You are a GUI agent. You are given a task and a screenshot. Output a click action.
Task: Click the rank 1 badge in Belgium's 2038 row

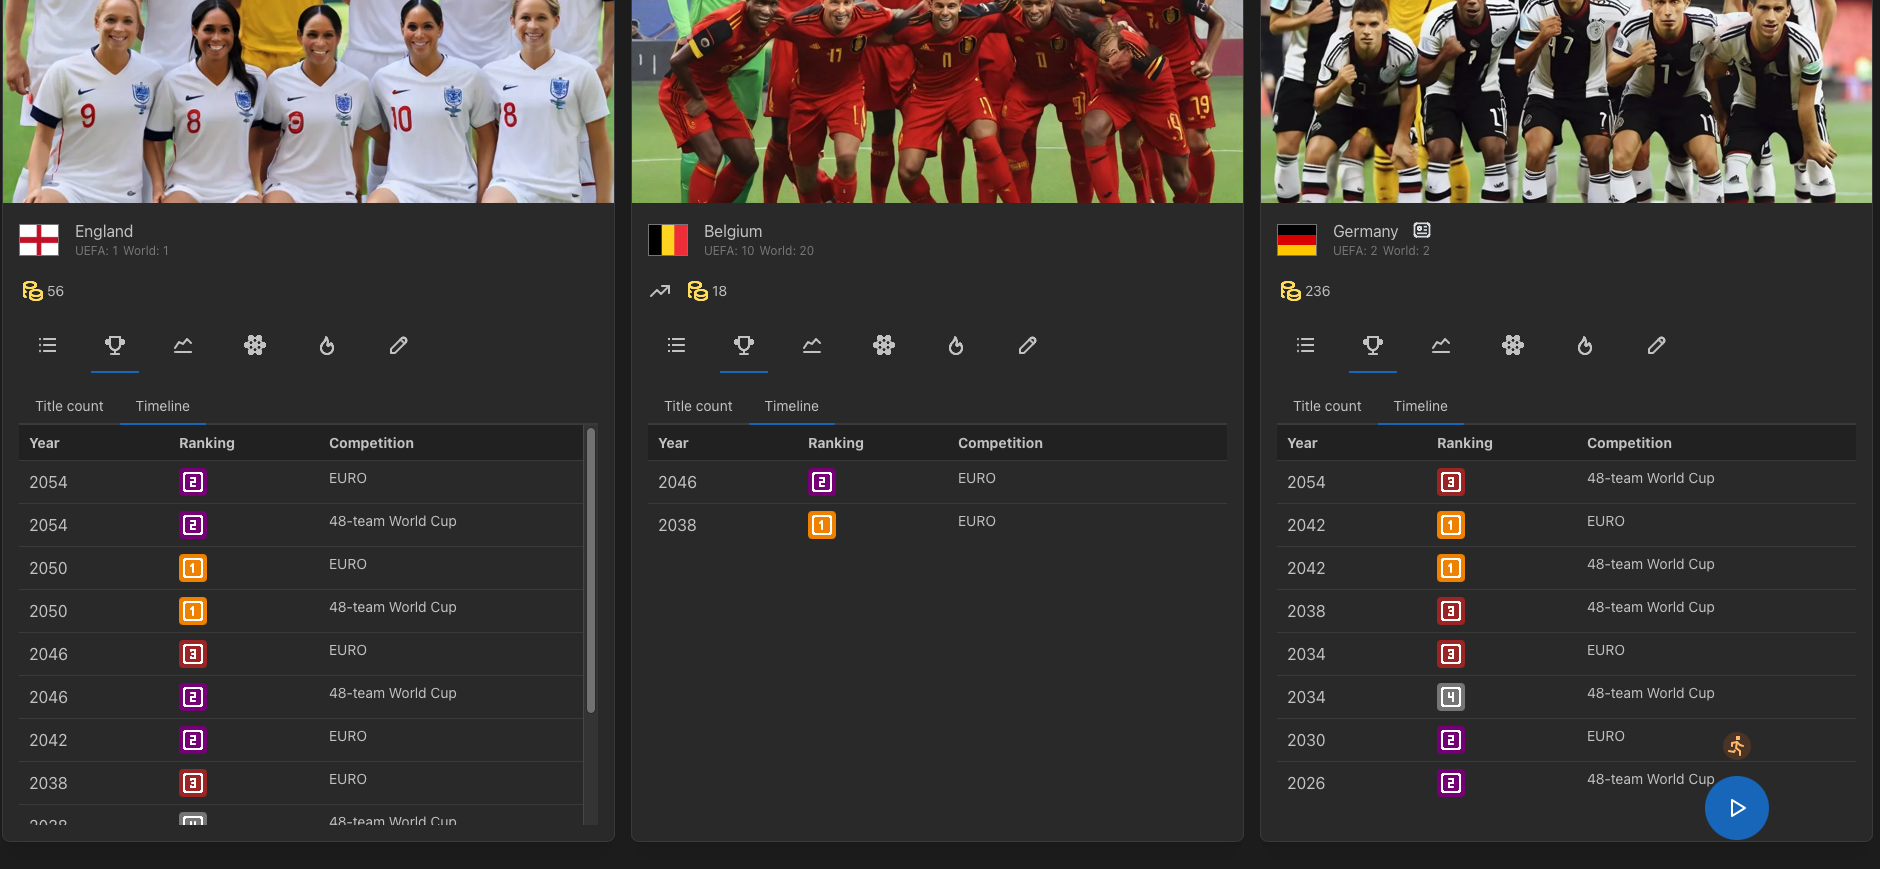(x=822, y=525)
